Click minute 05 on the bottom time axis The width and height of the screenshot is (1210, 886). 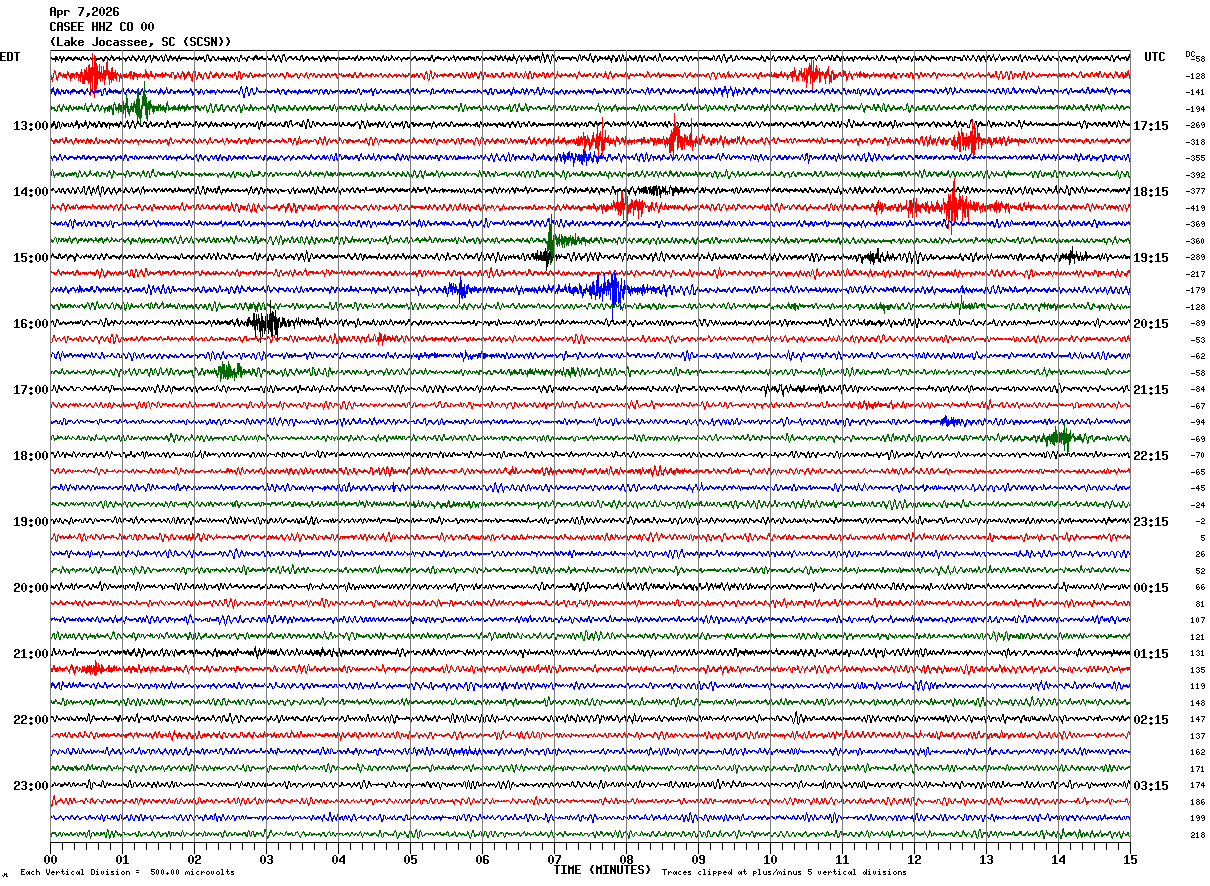pyautogui.click(x=410, y=859)
